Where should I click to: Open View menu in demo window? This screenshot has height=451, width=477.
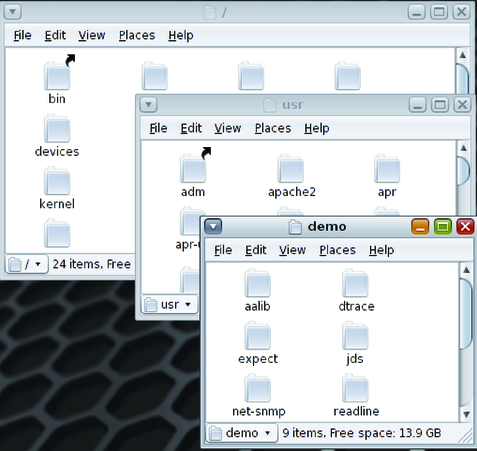pos(292,250)
